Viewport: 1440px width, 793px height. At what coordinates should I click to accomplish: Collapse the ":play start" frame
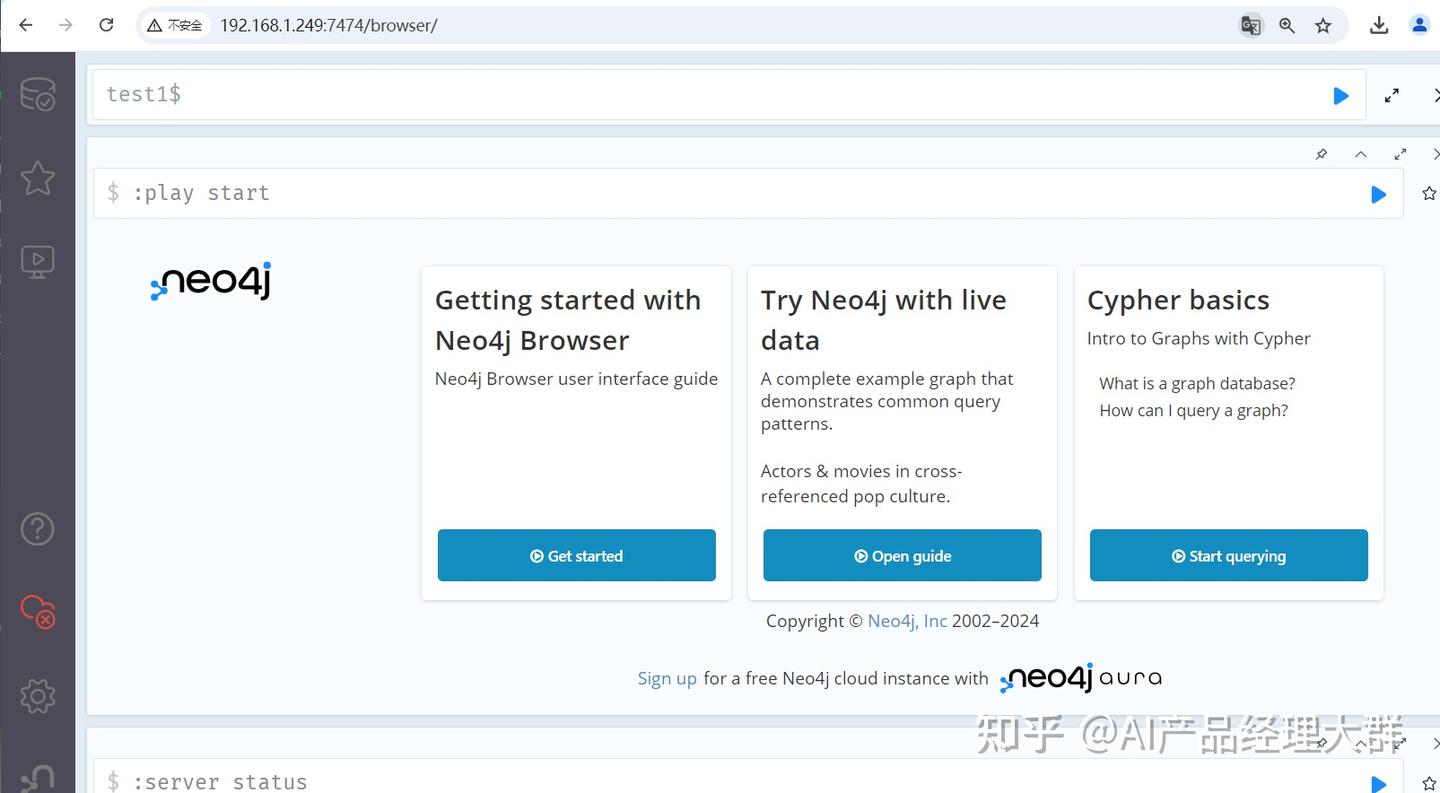(x=1361, y=154)
